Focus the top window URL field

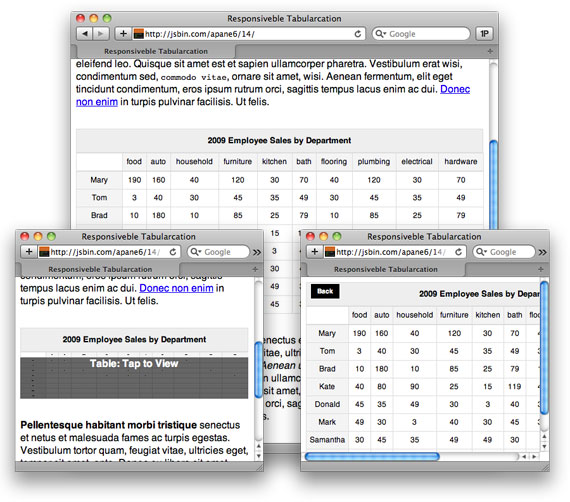(248, 34)
